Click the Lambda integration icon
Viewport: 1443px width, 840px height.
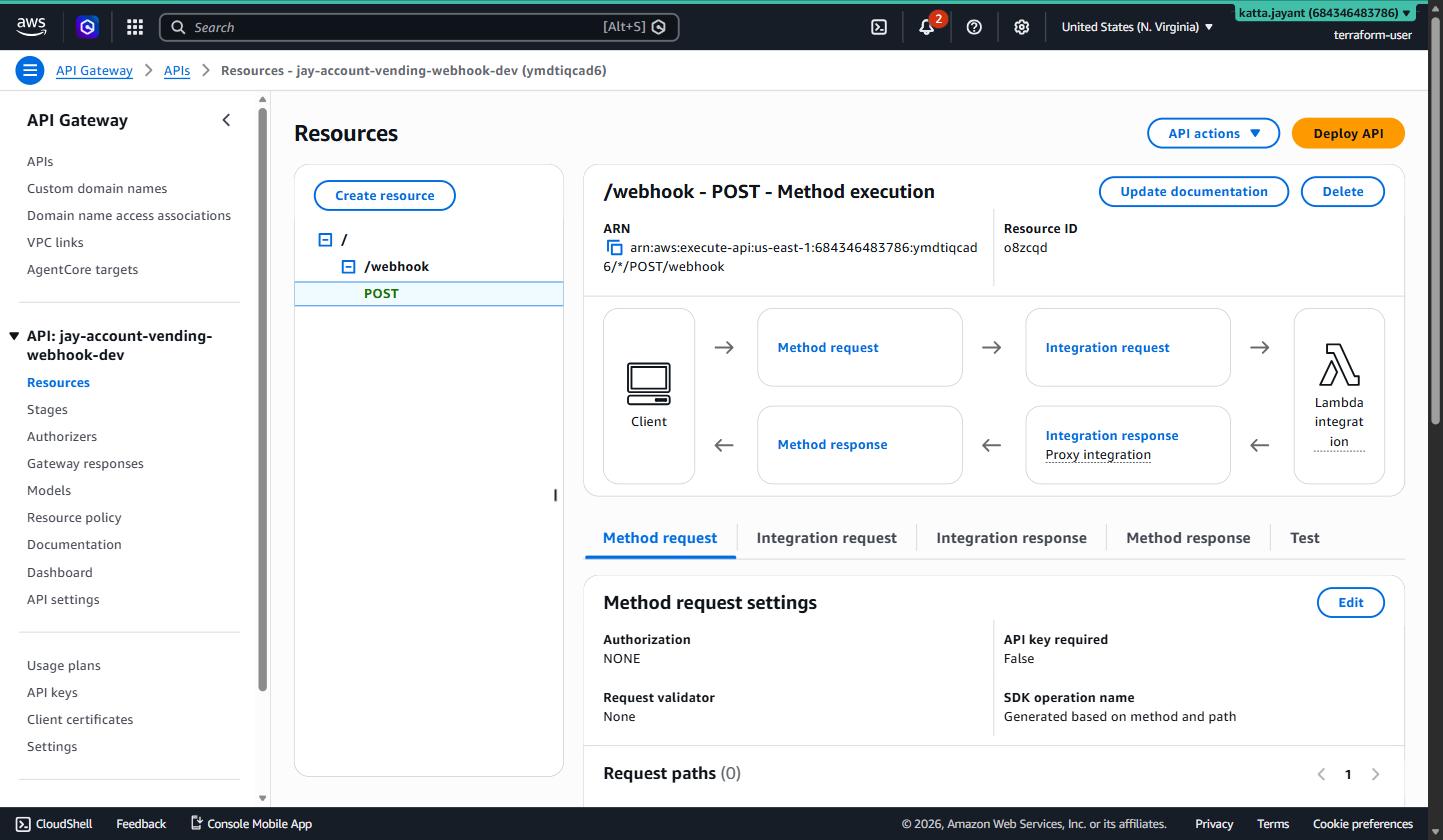pos(1339,365)
